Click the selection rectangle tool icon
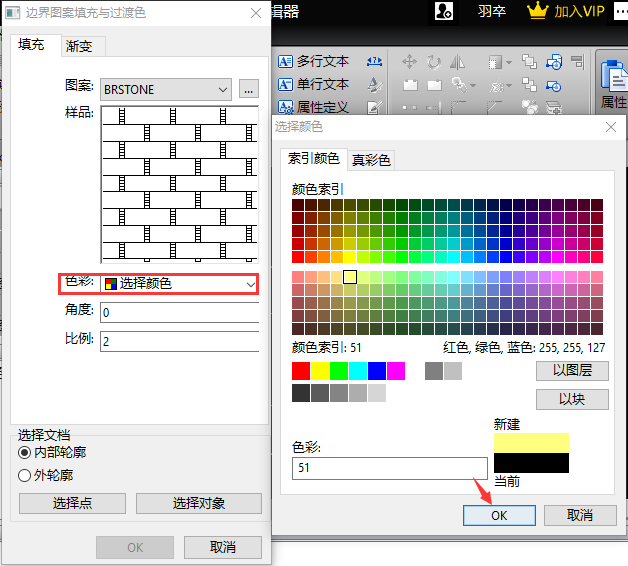 point(495,62)
